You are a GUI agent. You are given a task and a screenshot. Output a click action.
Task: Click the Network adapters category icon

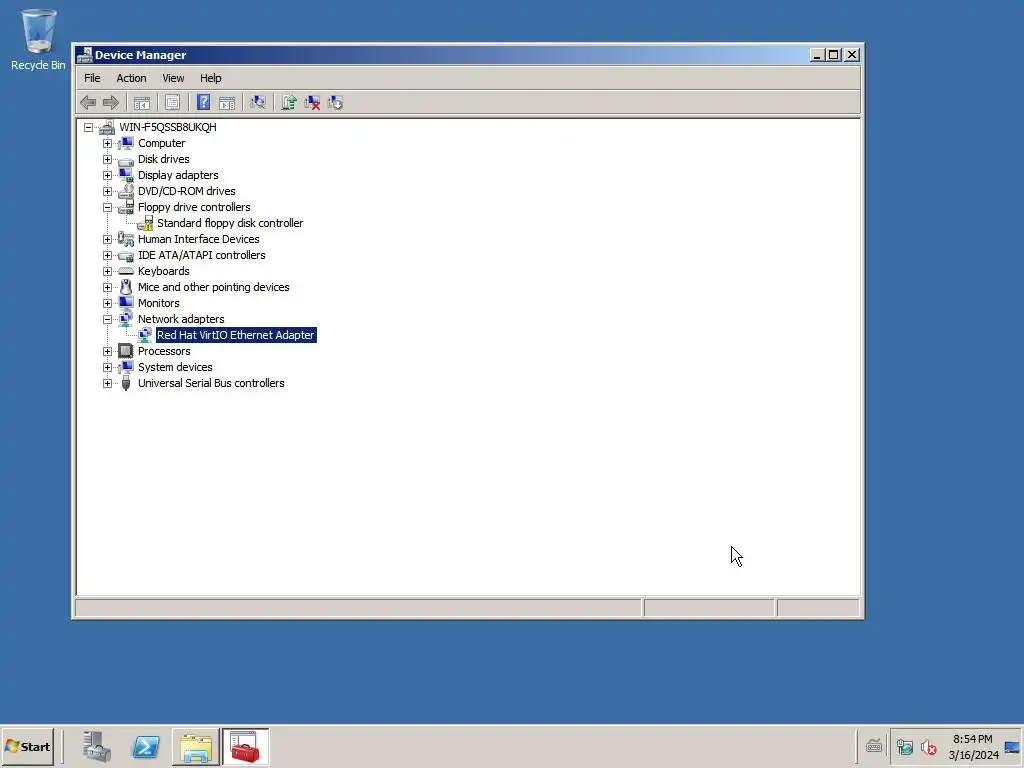click(x=126, y=319)
